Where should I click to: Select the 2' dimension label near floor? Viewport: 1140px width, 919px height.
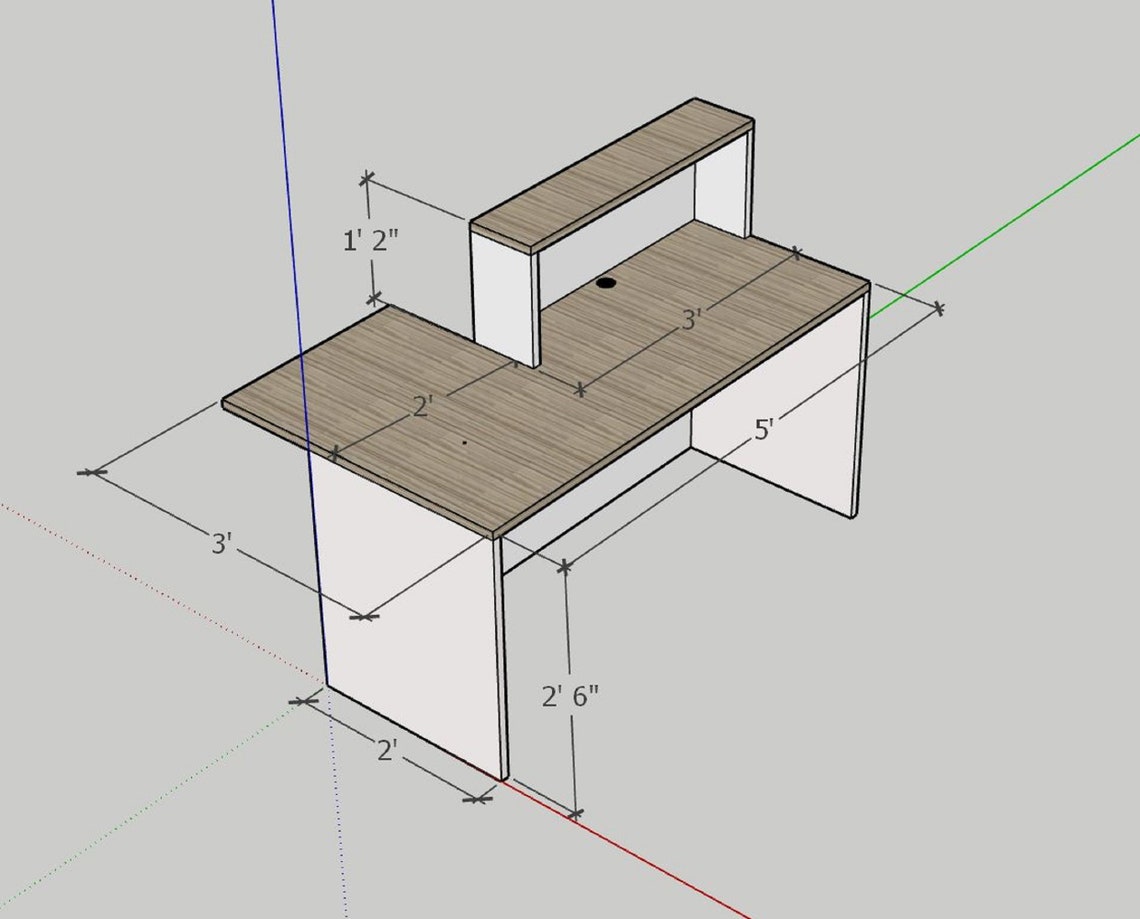tap(386, 750)
